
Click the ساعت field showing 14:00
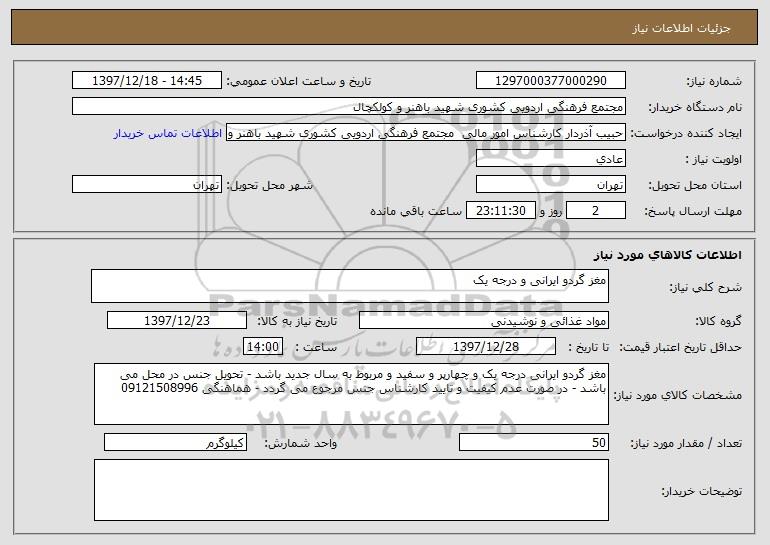click(x=263, y=347)
